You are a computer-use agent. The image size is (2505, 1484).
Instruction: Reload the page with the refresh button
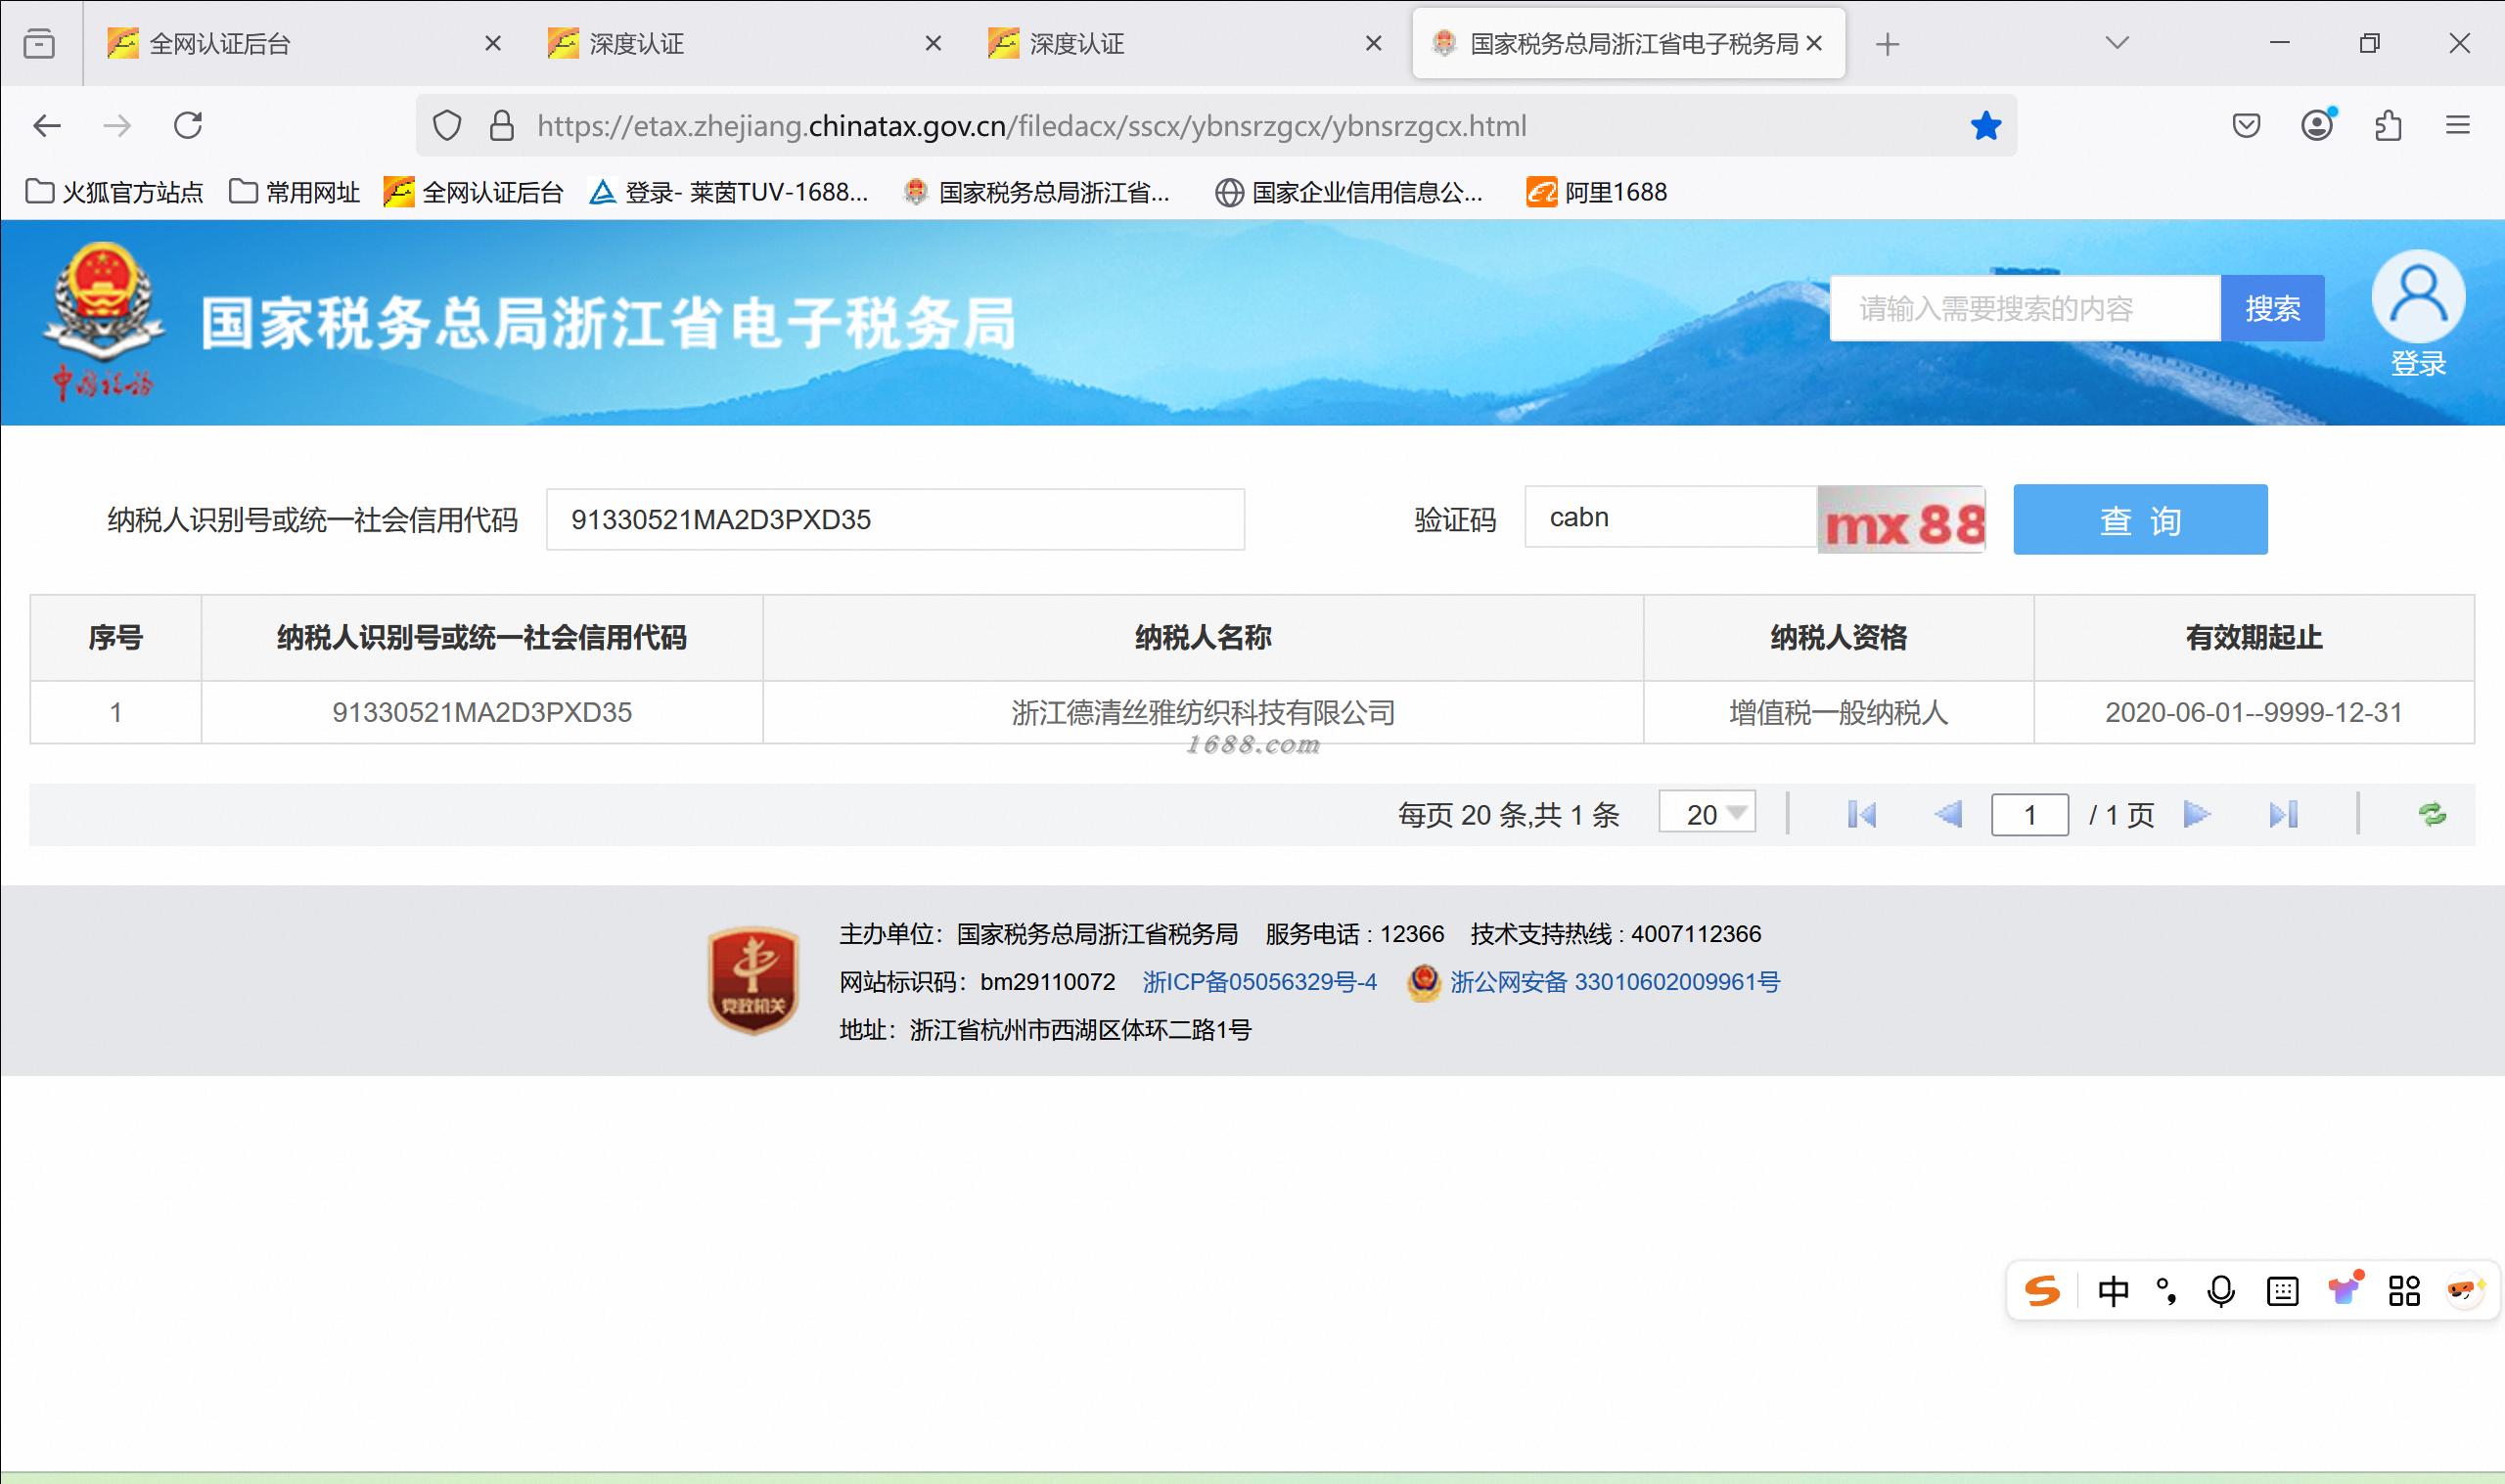[x=188, y=126]
